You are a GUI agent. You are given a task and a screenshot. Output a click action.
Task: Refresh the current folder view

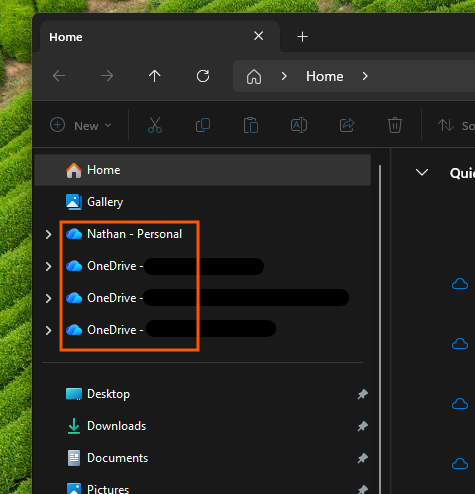point(203,76)
